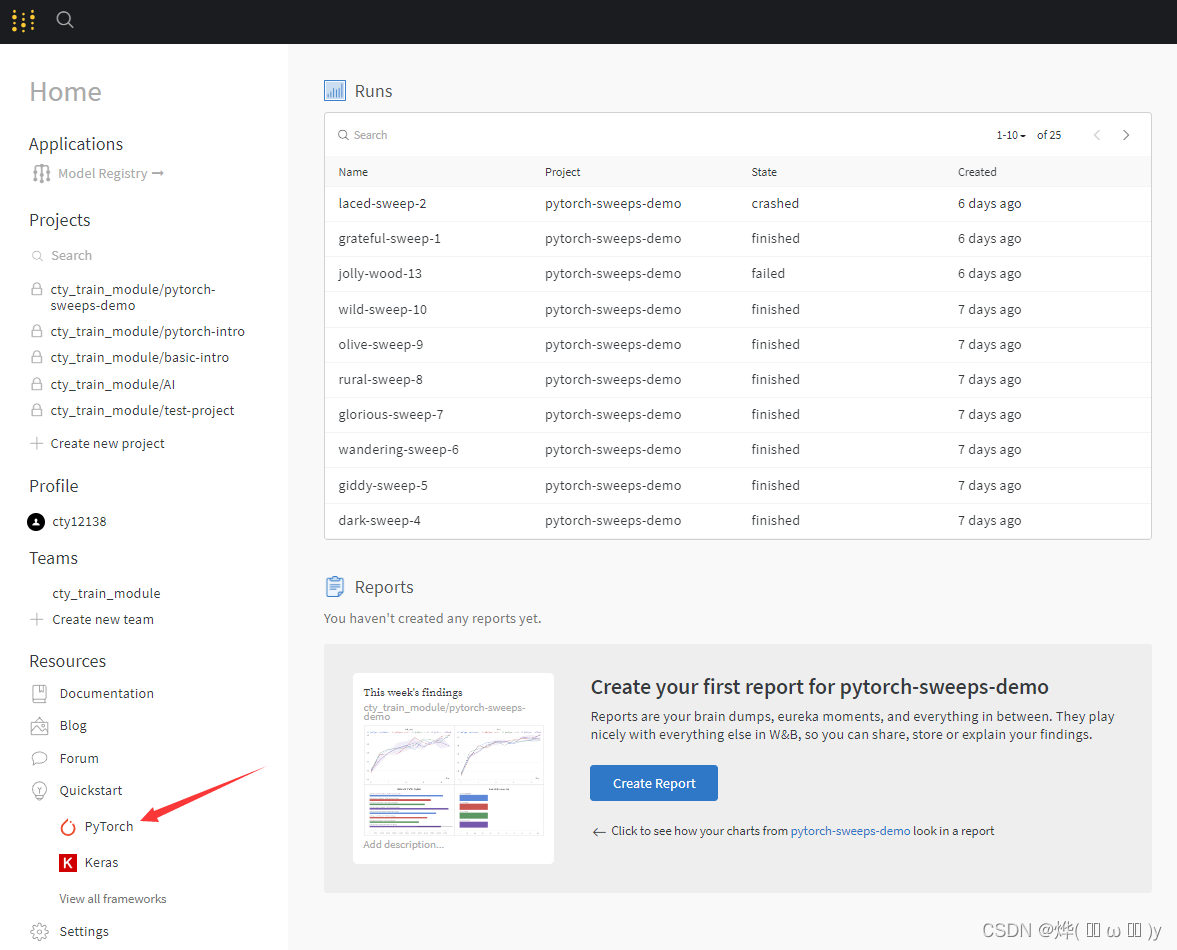Click the This week's findings report thumbnail

pos(453,768)
